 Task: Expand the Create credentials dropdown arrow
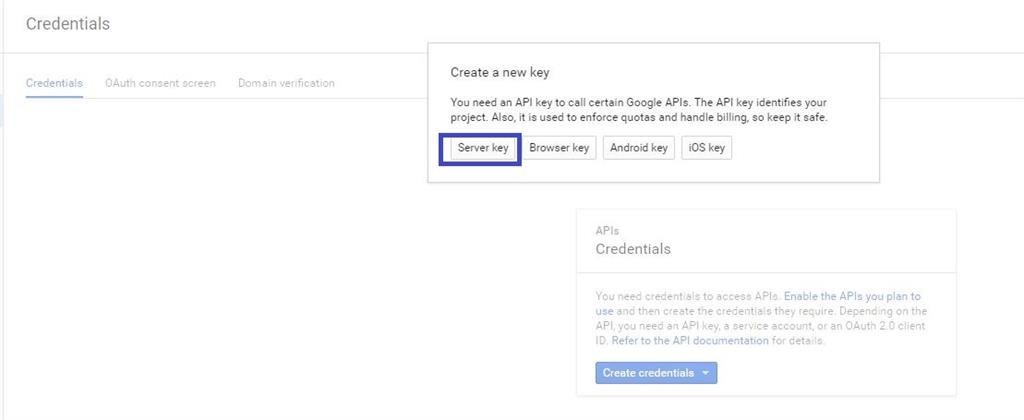click(705, 373)
